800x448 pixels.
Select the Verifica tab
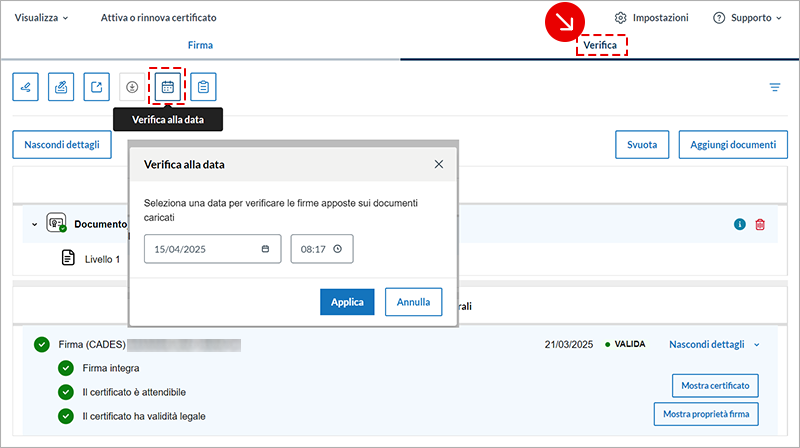[601, 45]
